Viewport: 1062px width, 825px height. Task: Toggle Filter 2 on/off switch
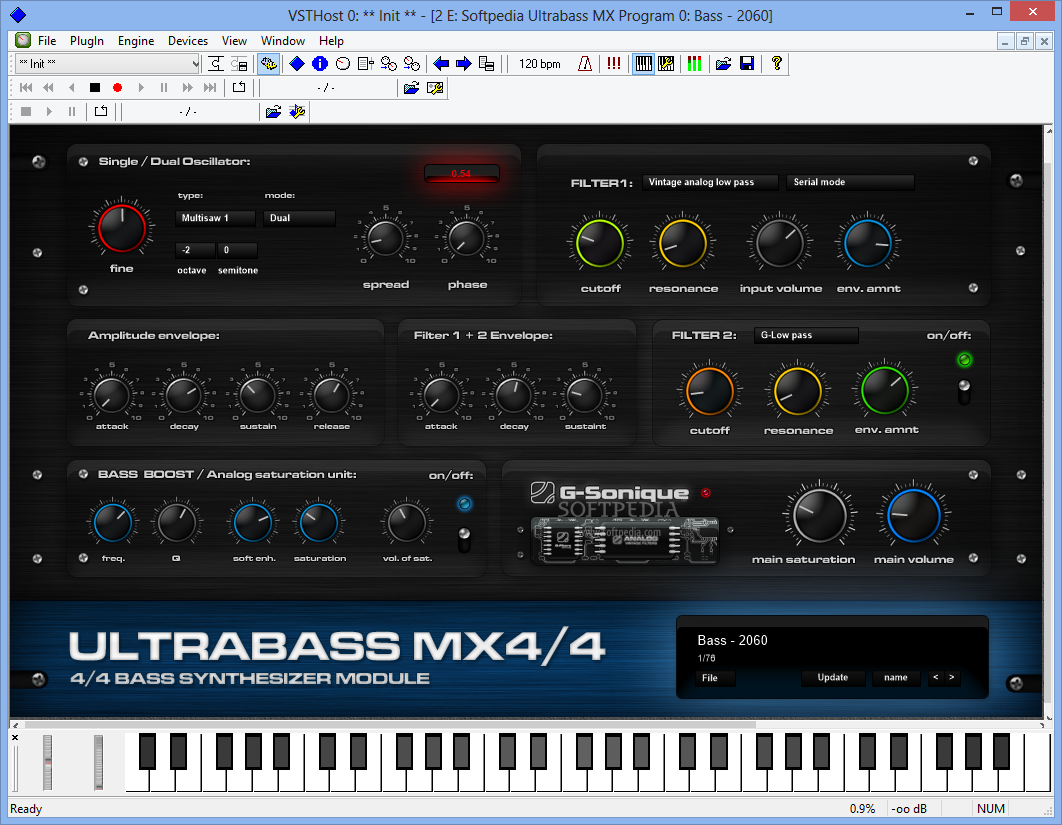pos(964,392)
